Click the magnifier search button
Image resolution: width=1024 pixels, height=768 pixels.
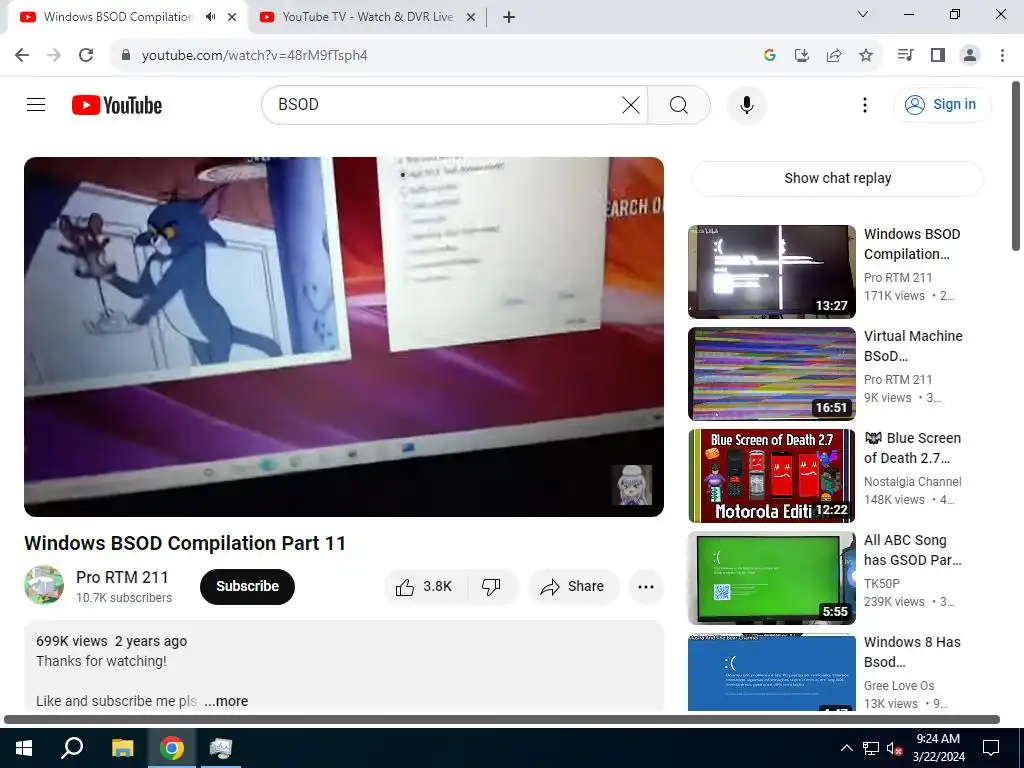[679, 104]
